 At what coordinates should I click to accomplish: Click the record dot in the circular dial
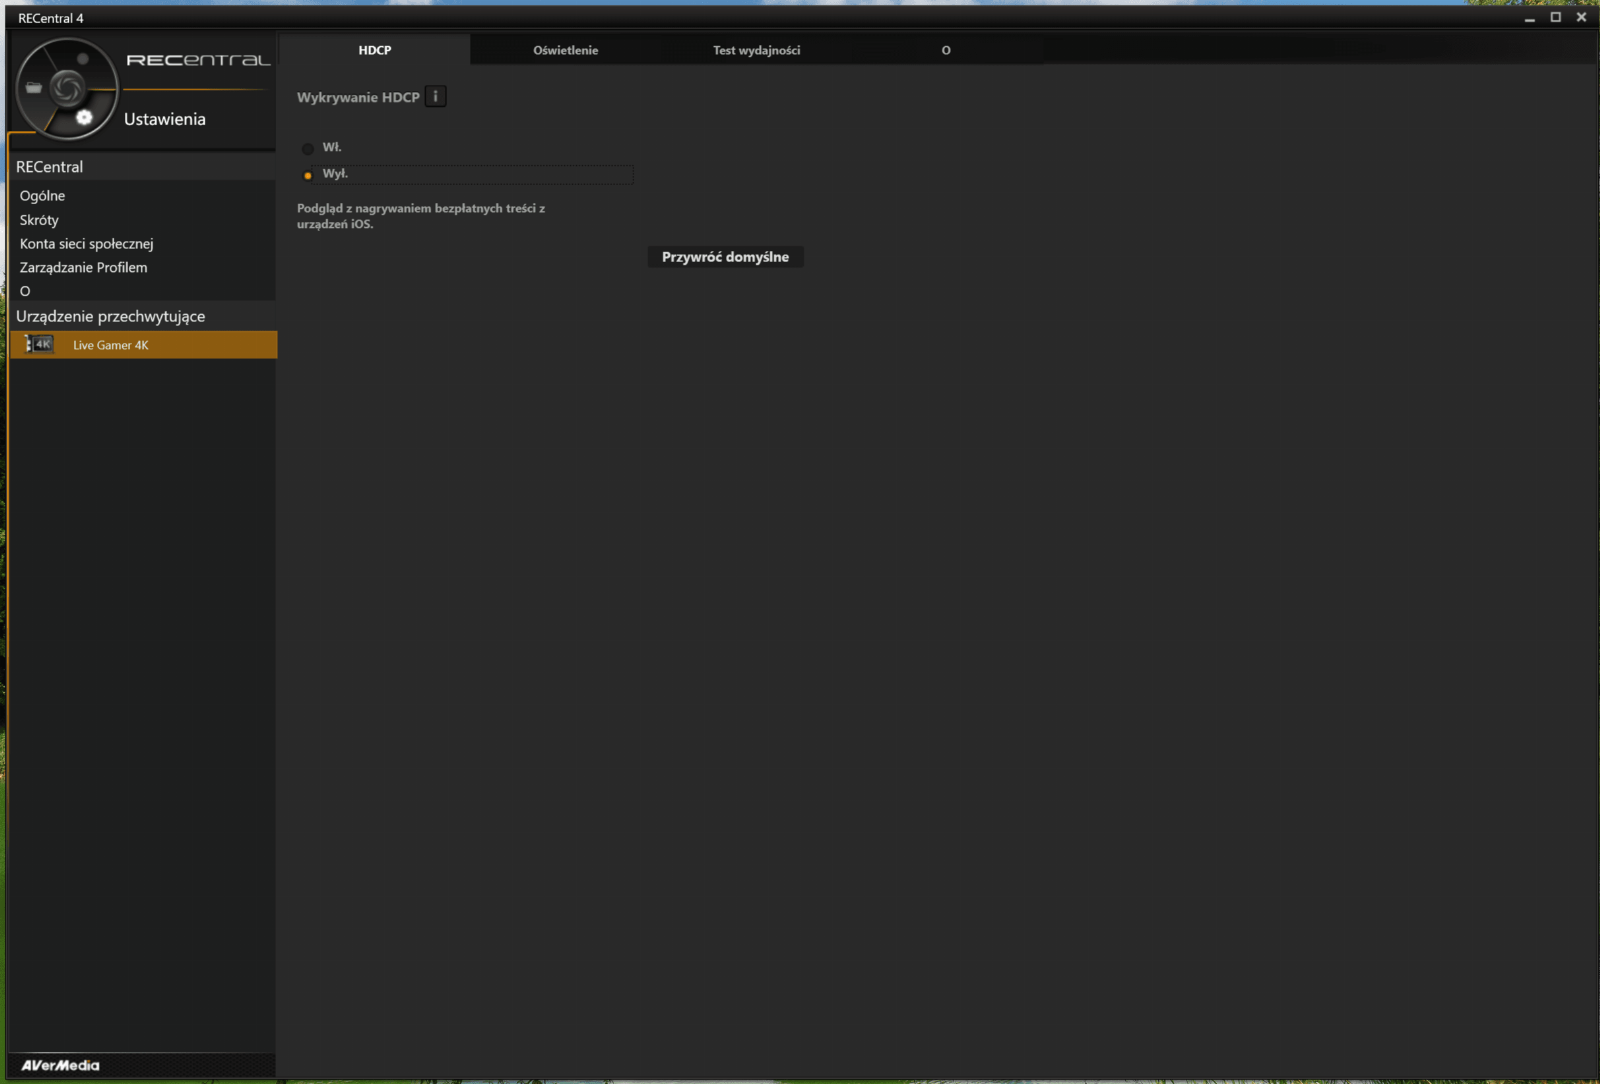tap(83, 59)
